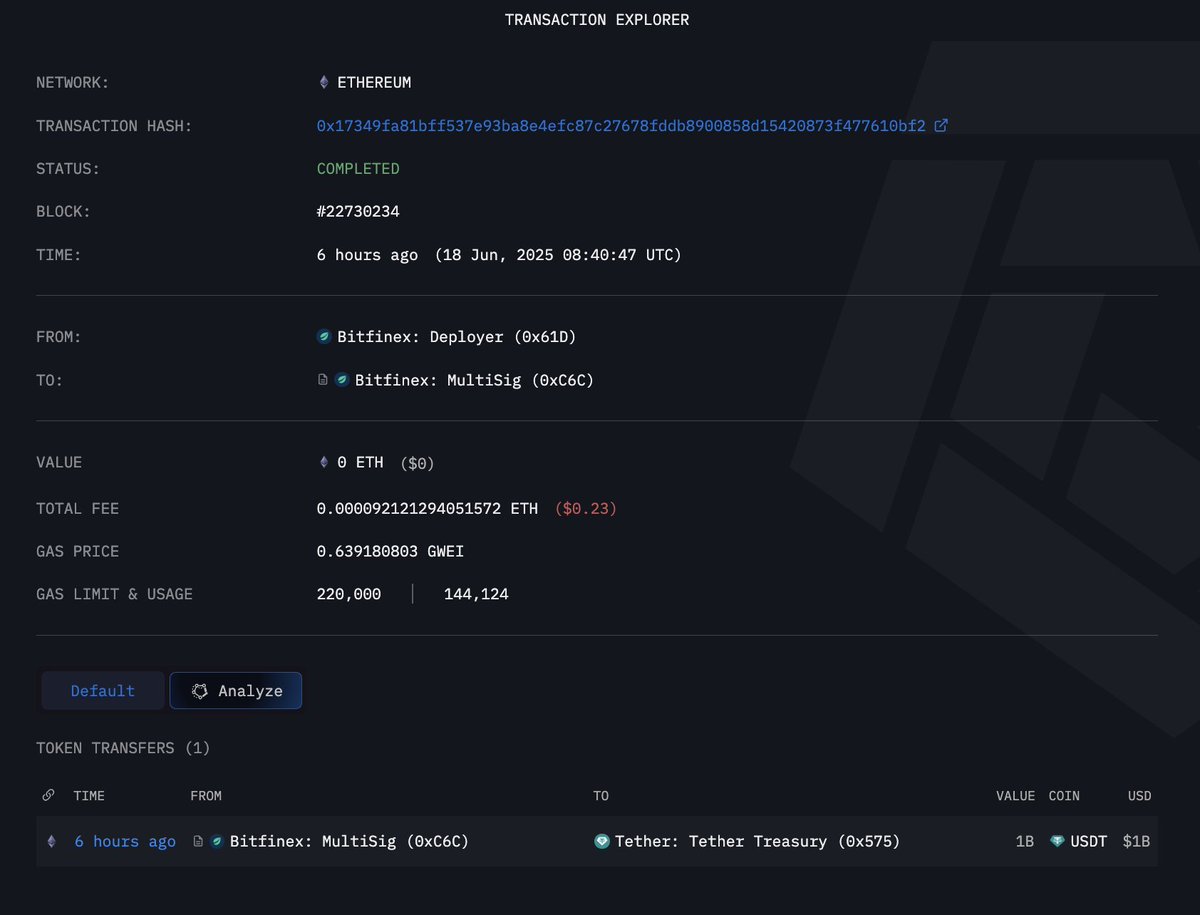
Task: Click the Bitfinex logo beside Deployer (0x61D)
Action: click(x=323, y=337)
